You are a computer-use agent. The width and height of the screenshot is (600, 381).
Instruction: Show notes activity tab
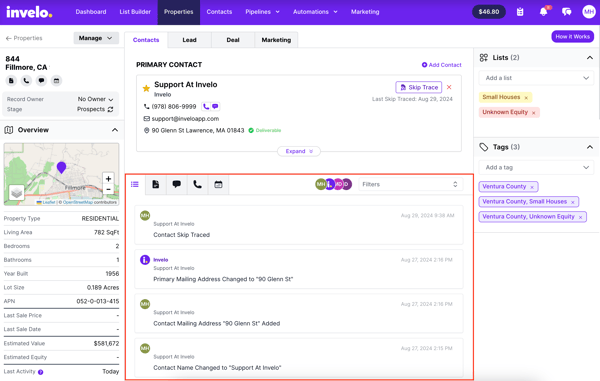(156, 184)
